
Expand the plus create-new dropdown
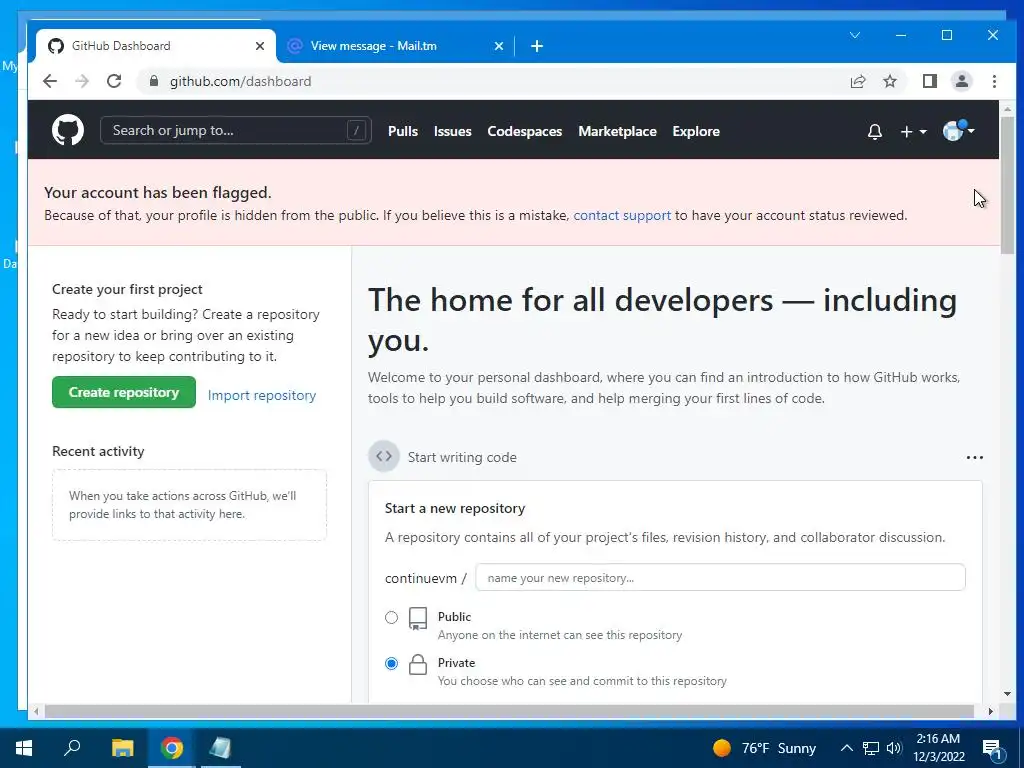pos(913,131)
